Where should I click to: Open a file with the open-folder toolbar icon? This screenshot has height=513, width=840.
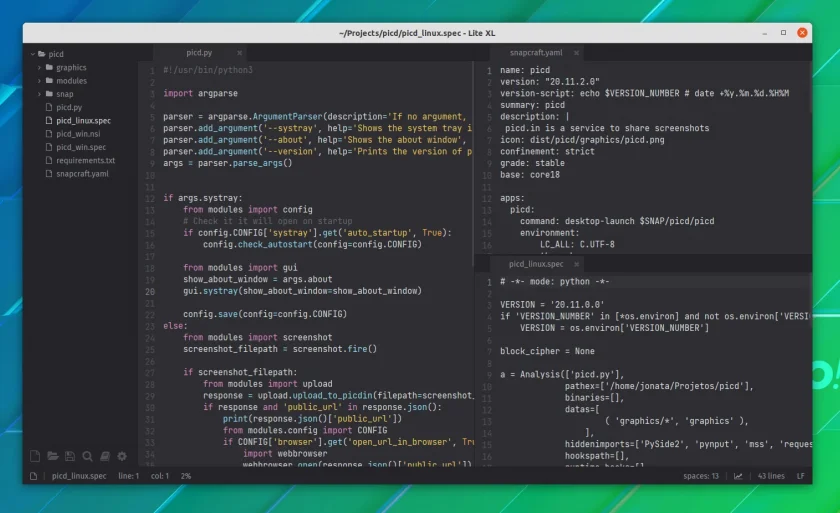coord(52,456)
